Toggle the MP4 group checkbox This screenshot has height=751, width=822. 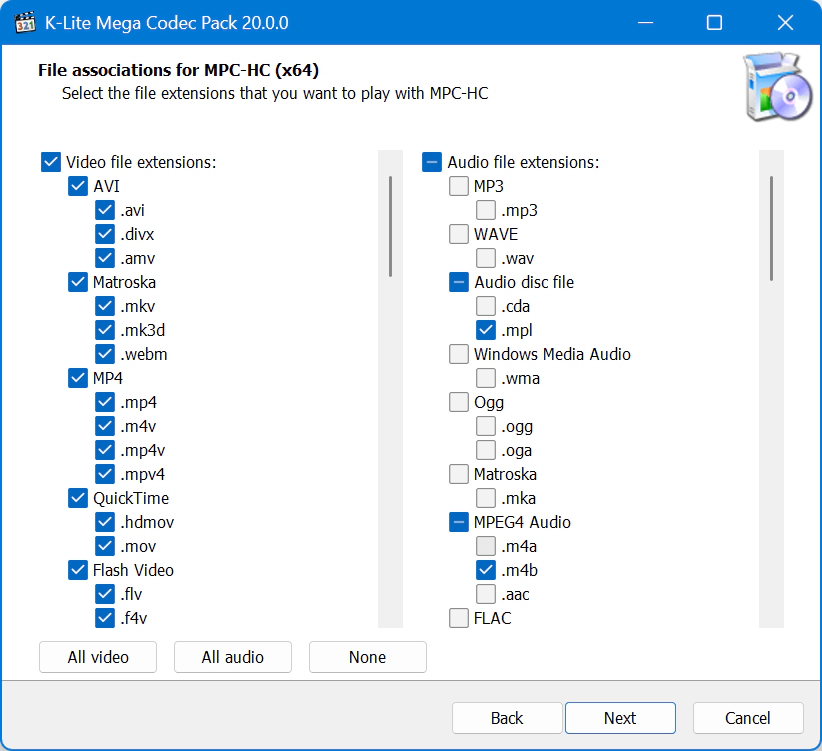point(78,378)
